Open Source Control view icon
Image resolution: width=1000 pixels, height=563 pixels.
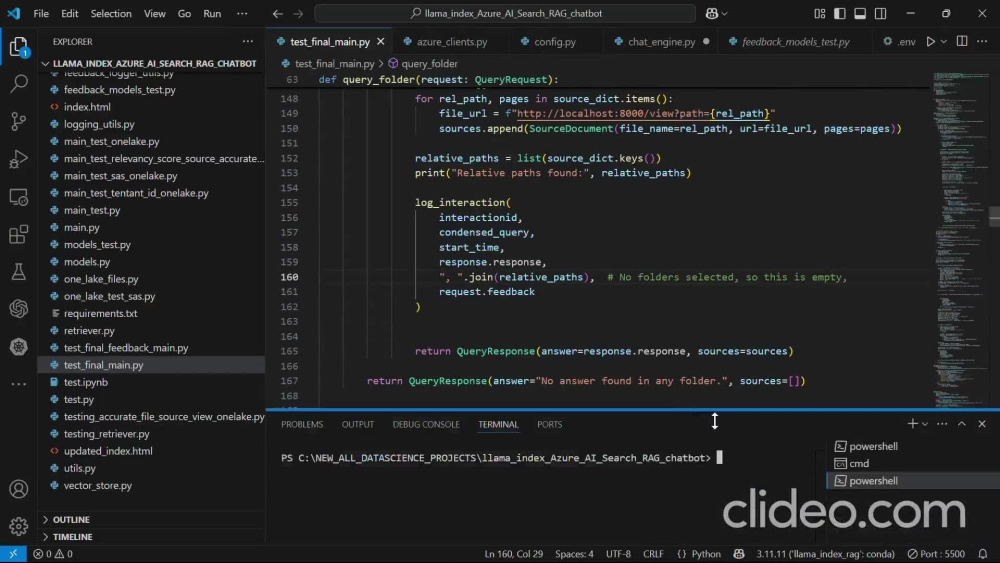[18, 121]
